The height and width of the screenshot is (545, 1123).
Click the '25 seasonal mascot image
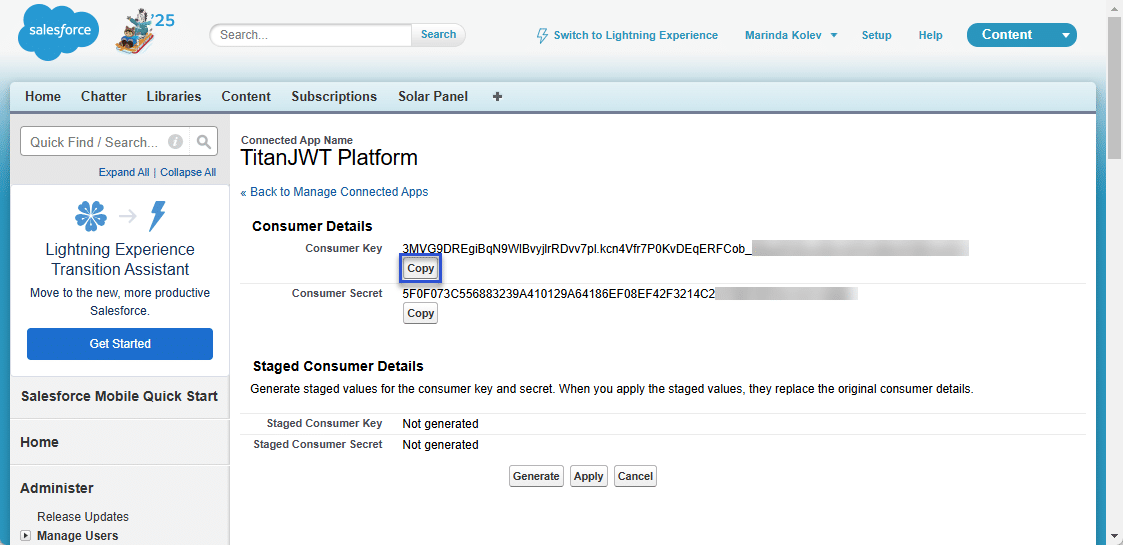tap(143, 32)
